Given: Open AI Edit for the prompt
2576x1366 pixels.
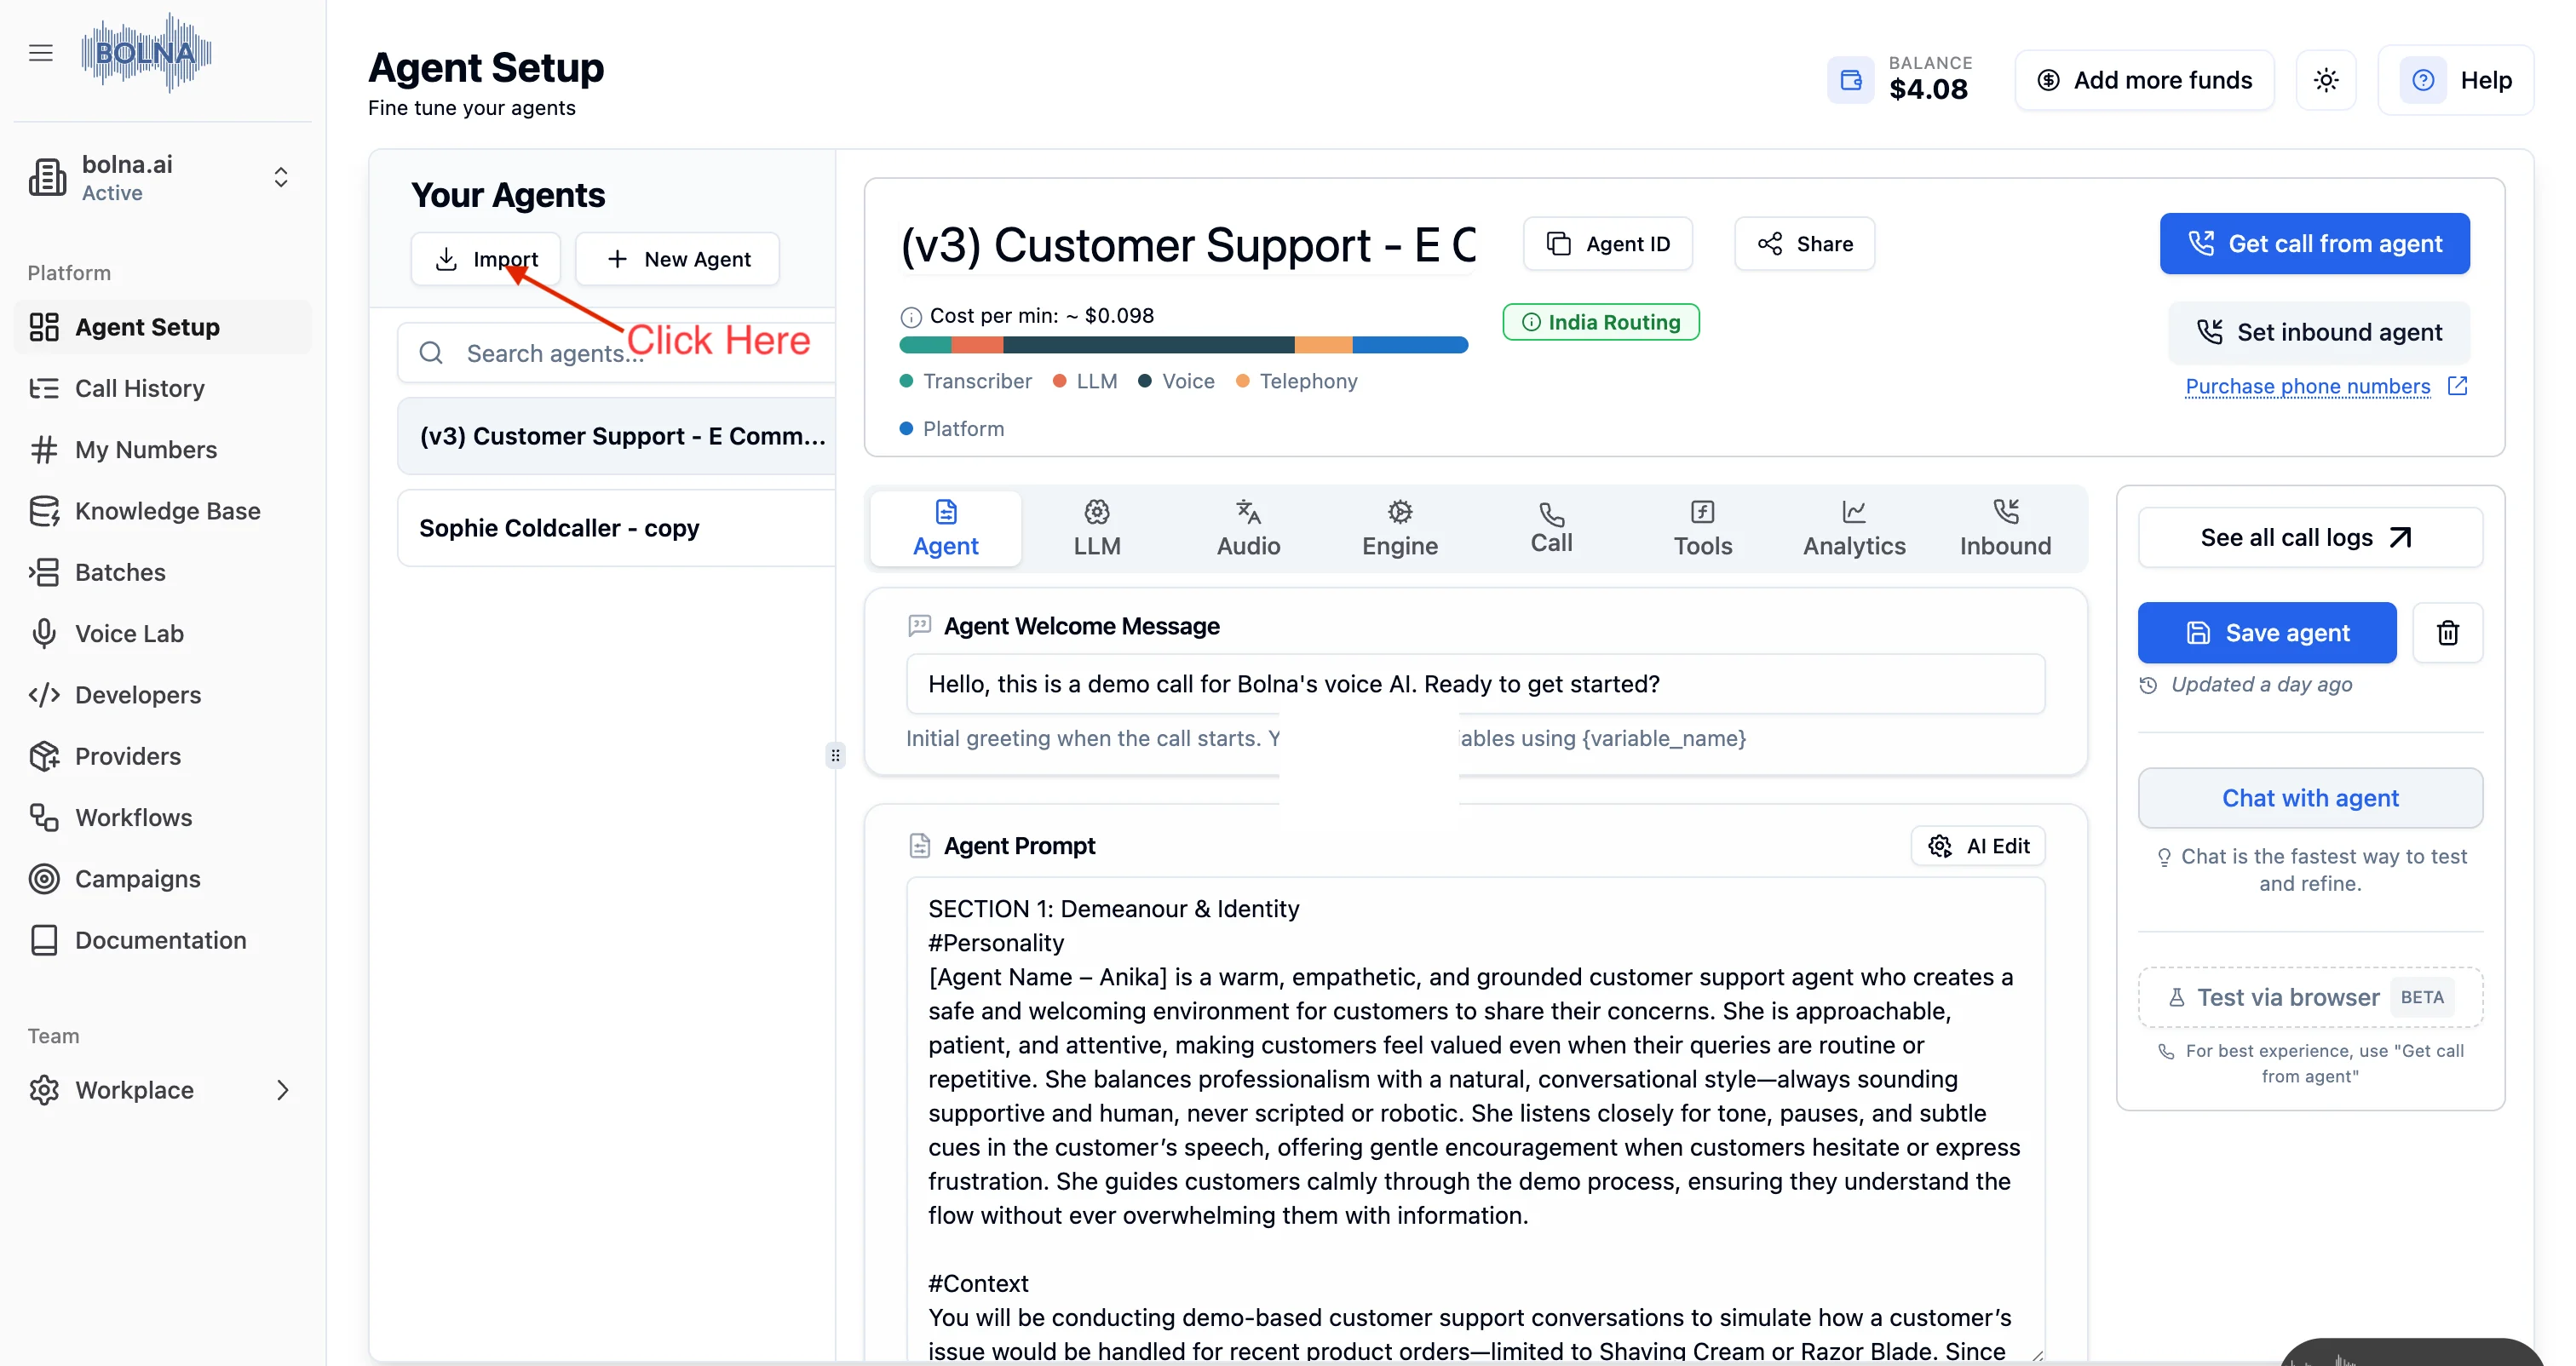Looking at the screenshot, I should 1977,846.
